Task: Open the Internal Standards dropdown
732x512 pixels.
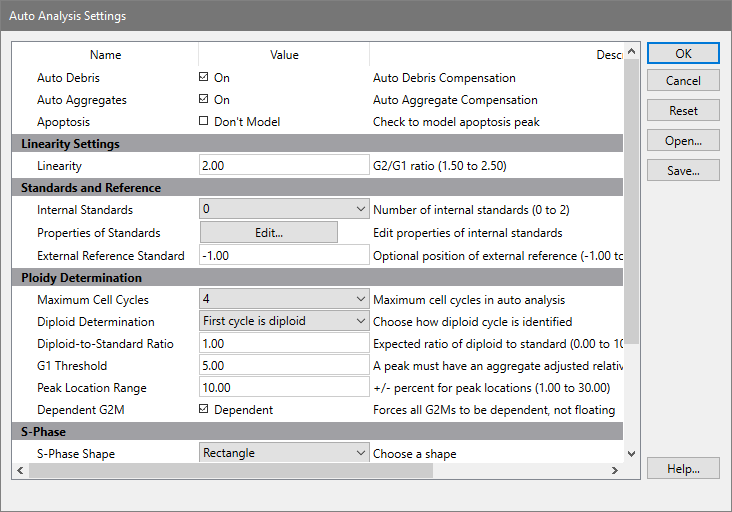Action: point(284,209)
